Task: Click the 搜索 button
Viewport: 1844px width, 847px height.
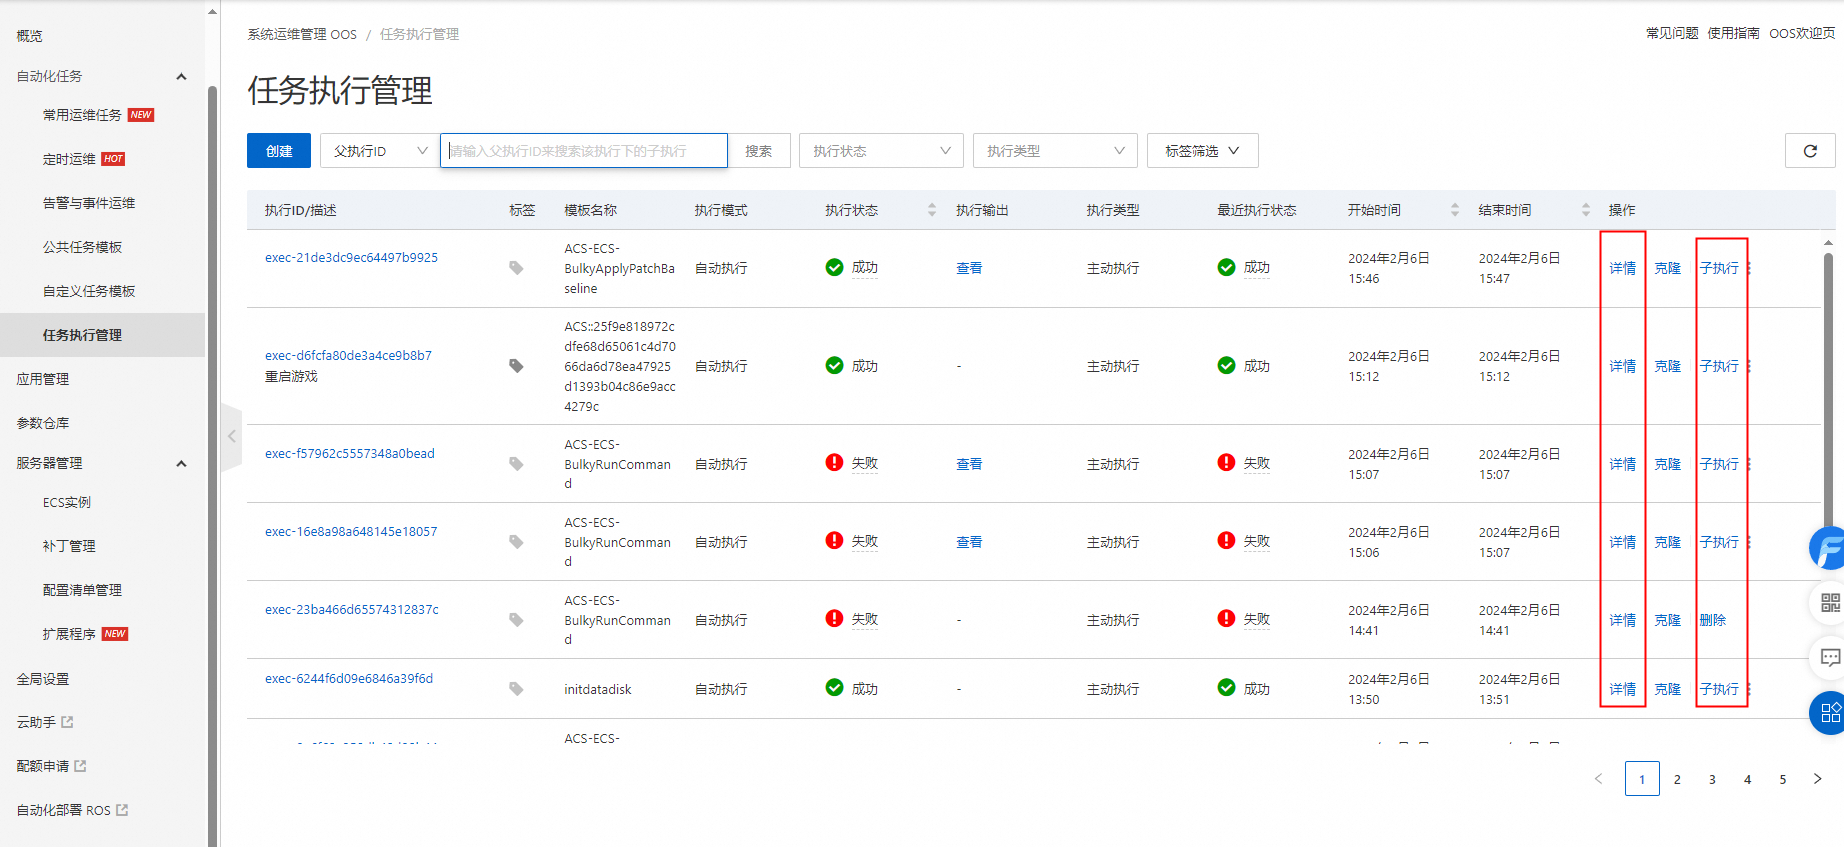Action: coord(759,151)
